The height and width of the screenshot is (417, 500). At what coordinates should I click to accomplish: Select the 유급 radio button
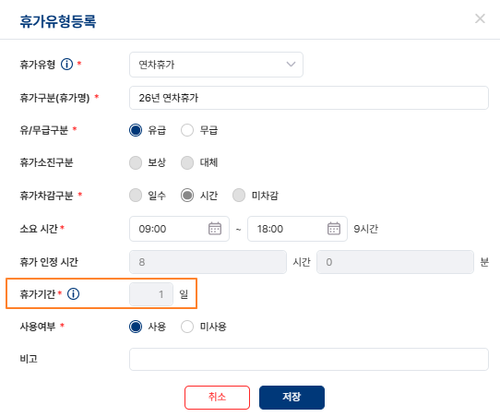(x=135, y=130)
